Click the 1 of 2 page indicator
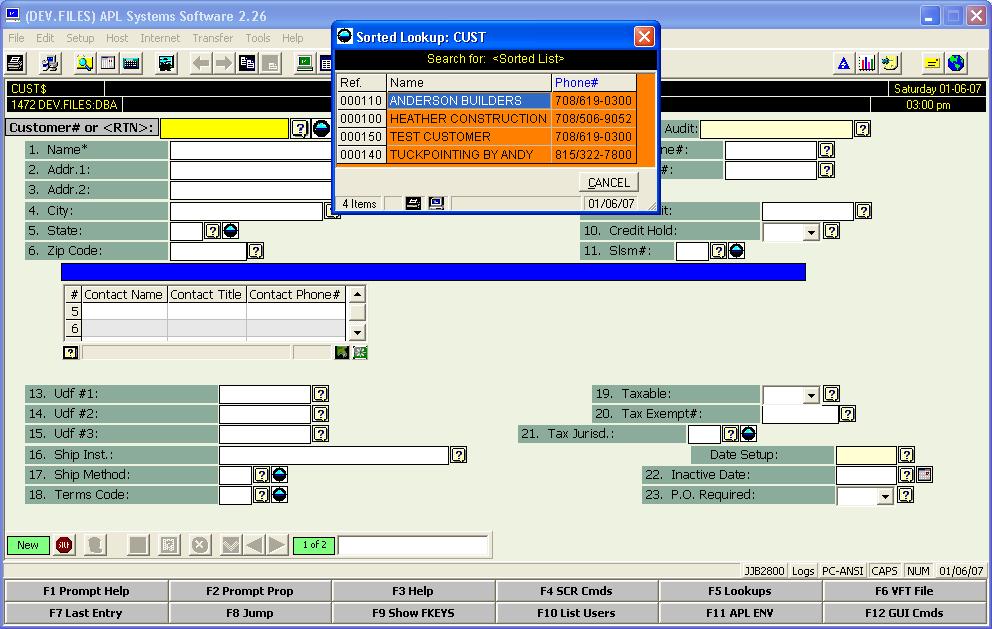The width and height of the screenshot is (992, 629). pos(314,545)
